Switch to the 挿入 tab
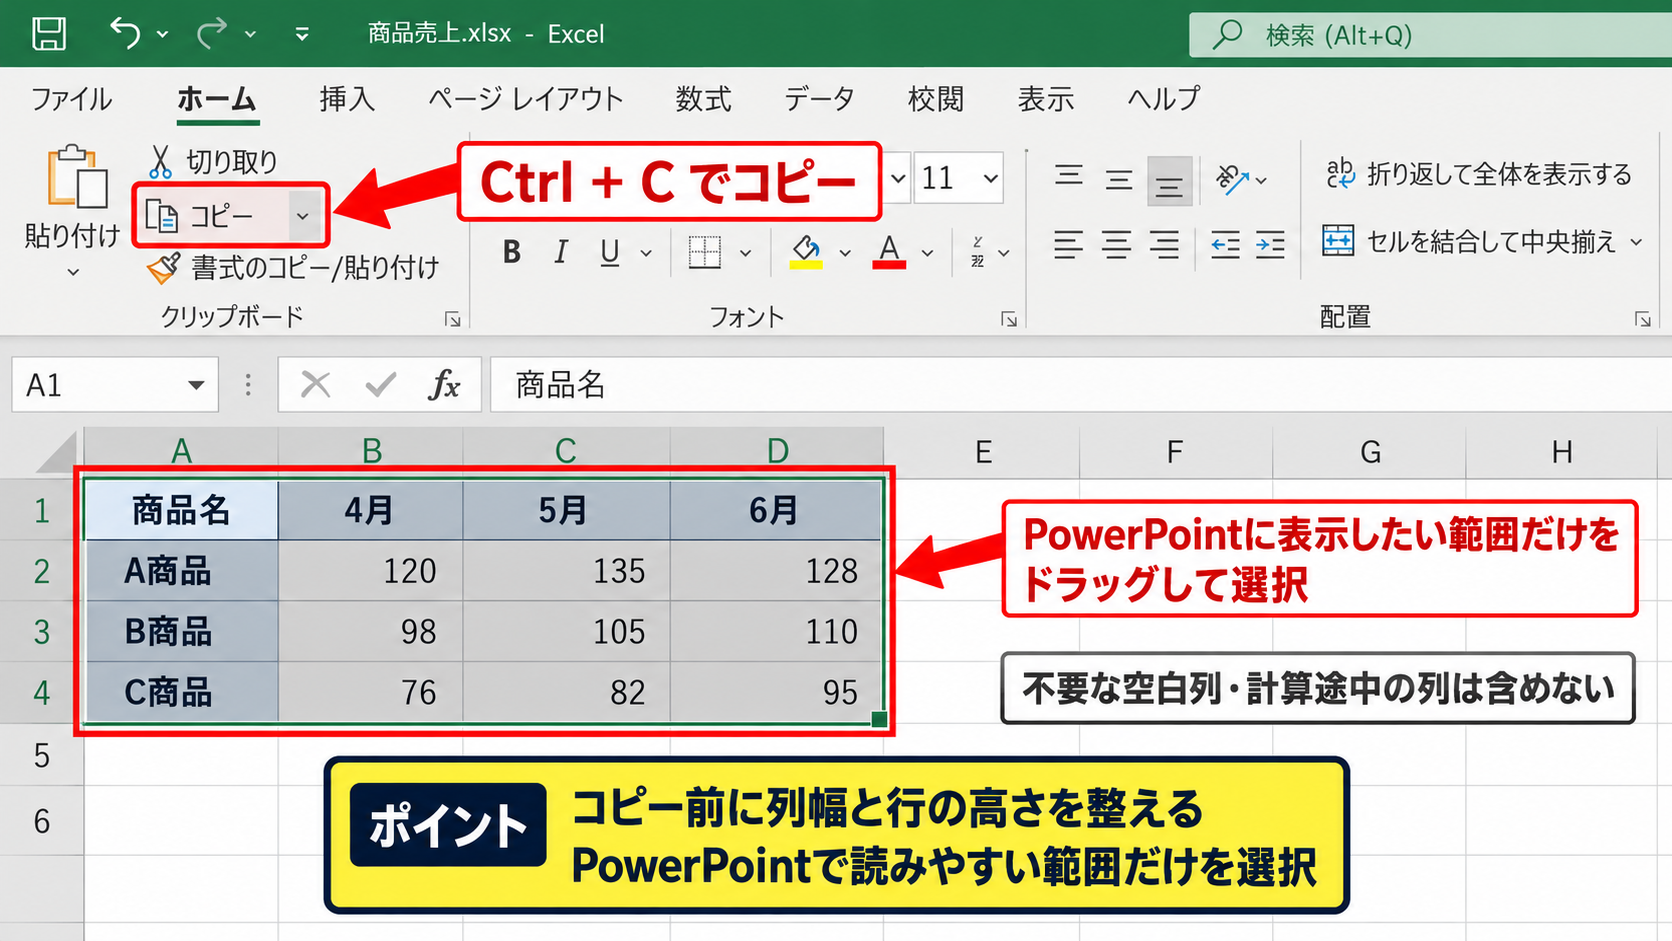The width and height of the screenshot is (1672, 941). click(346, 99)
